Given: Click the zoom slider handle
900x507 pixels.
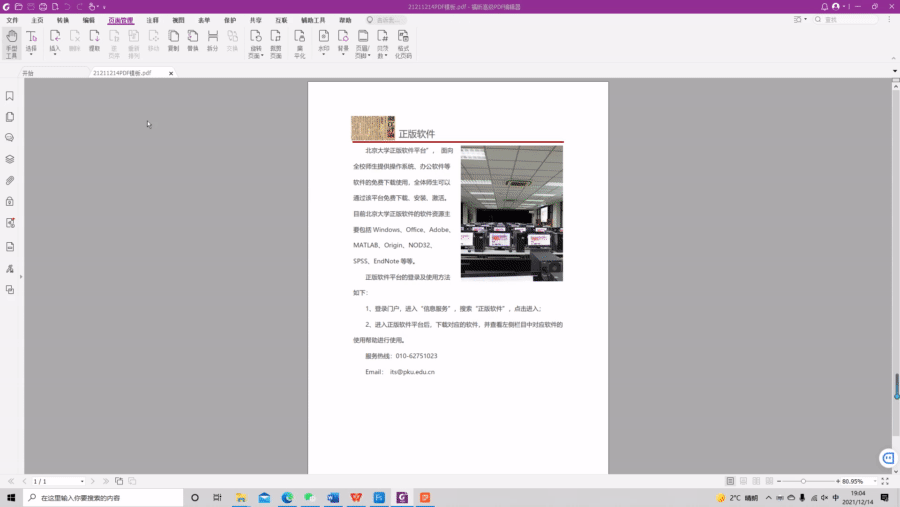Looking at the screenshot, I should coord(803,481).
